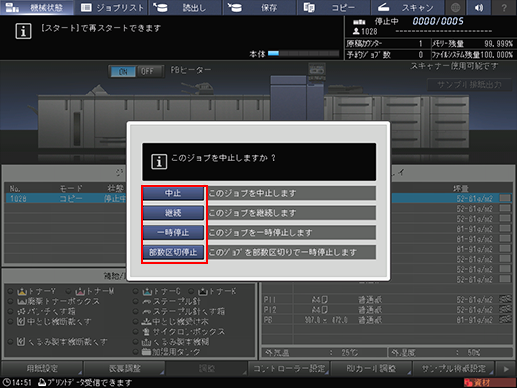
Task: Click the サンプル排紙出力 button
Action: (469, 85)
